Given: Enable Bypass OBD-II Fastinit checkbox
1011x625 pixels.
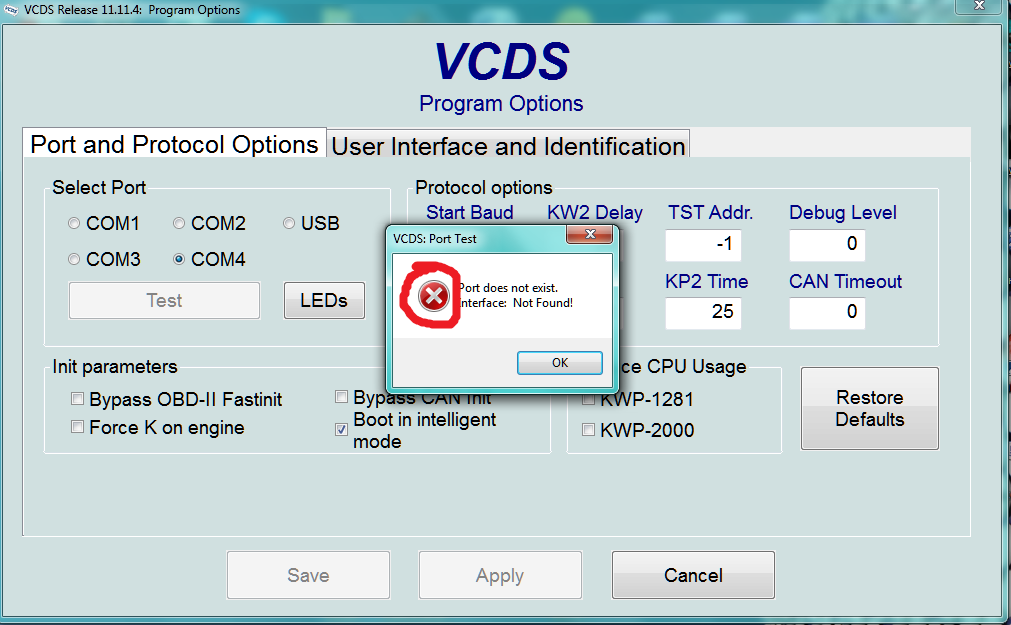Looking at the screenshot, I should pos(77,400).
